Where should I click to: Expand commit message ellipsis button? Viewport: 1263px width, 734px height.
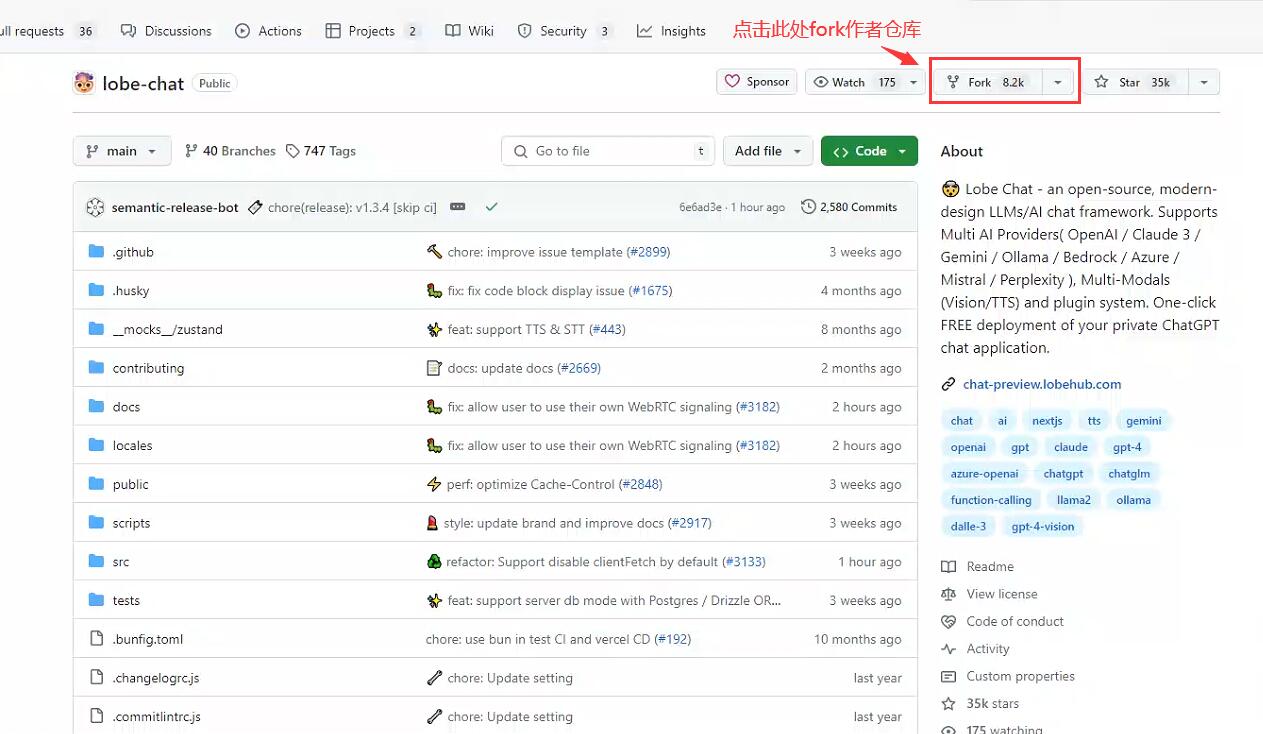click(458, 207)
